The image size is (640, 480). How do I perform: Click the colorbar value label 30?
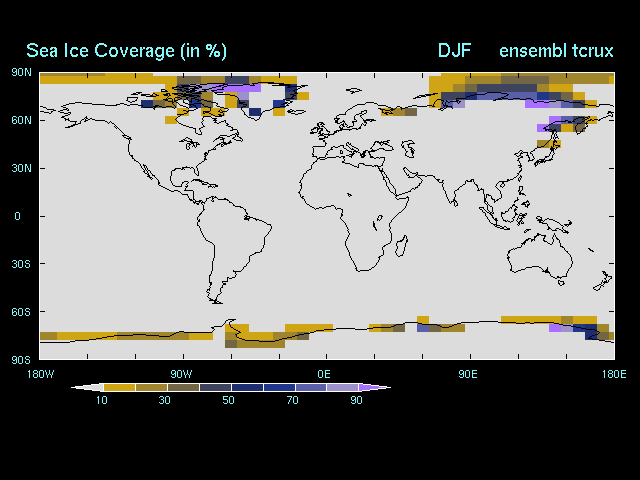(x=164, y=400)
